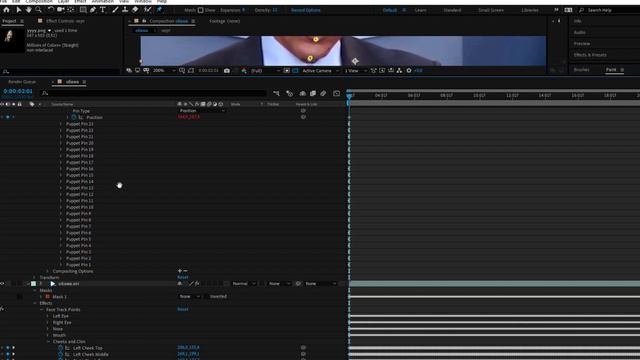Screen dimensions: 640x360
Task: Click the Search Help field
Action: (609, 10)
